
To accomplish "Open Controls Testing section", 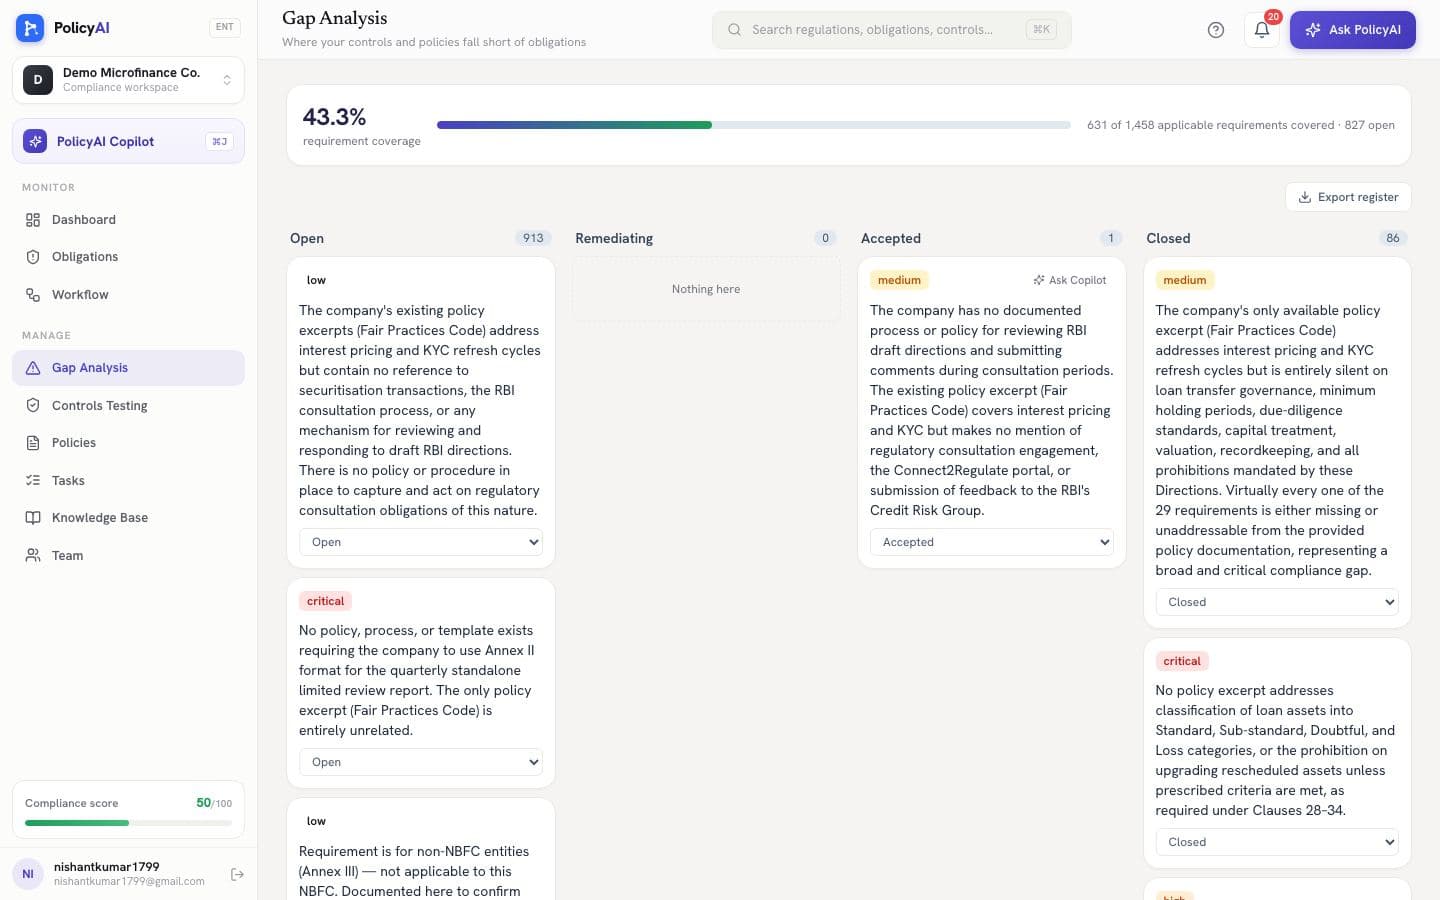I will click(x=128, y=406).
